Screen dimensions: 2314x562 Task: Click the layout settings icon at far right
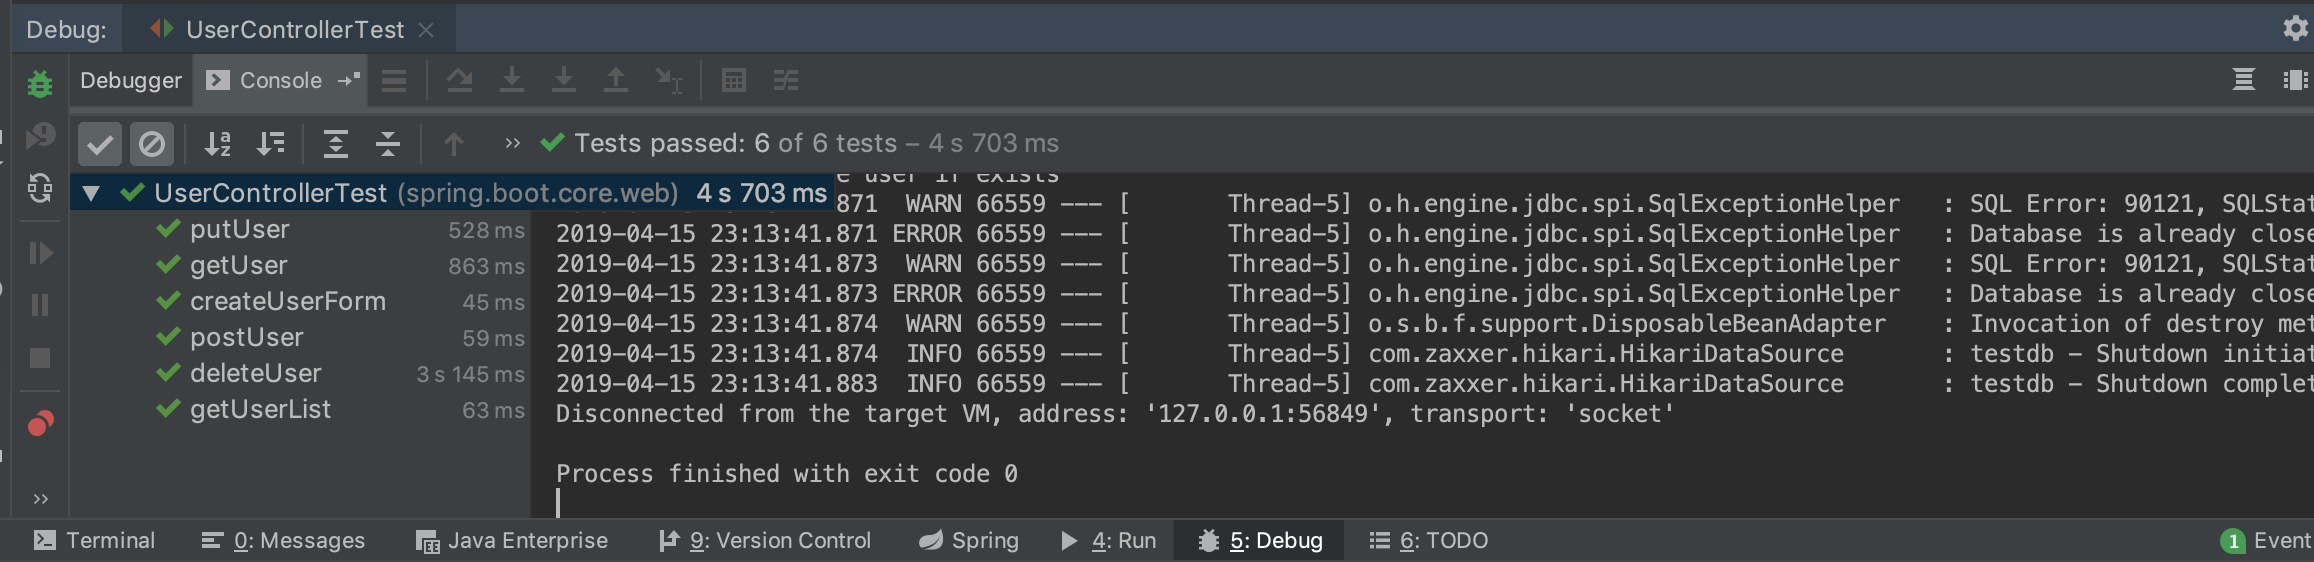tap(2296, 80)
